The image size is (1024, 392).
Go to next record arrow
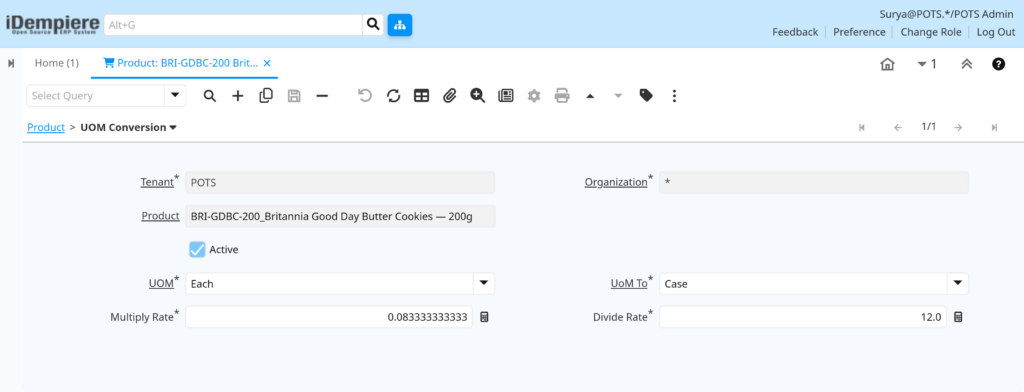[x=958, y=127]
